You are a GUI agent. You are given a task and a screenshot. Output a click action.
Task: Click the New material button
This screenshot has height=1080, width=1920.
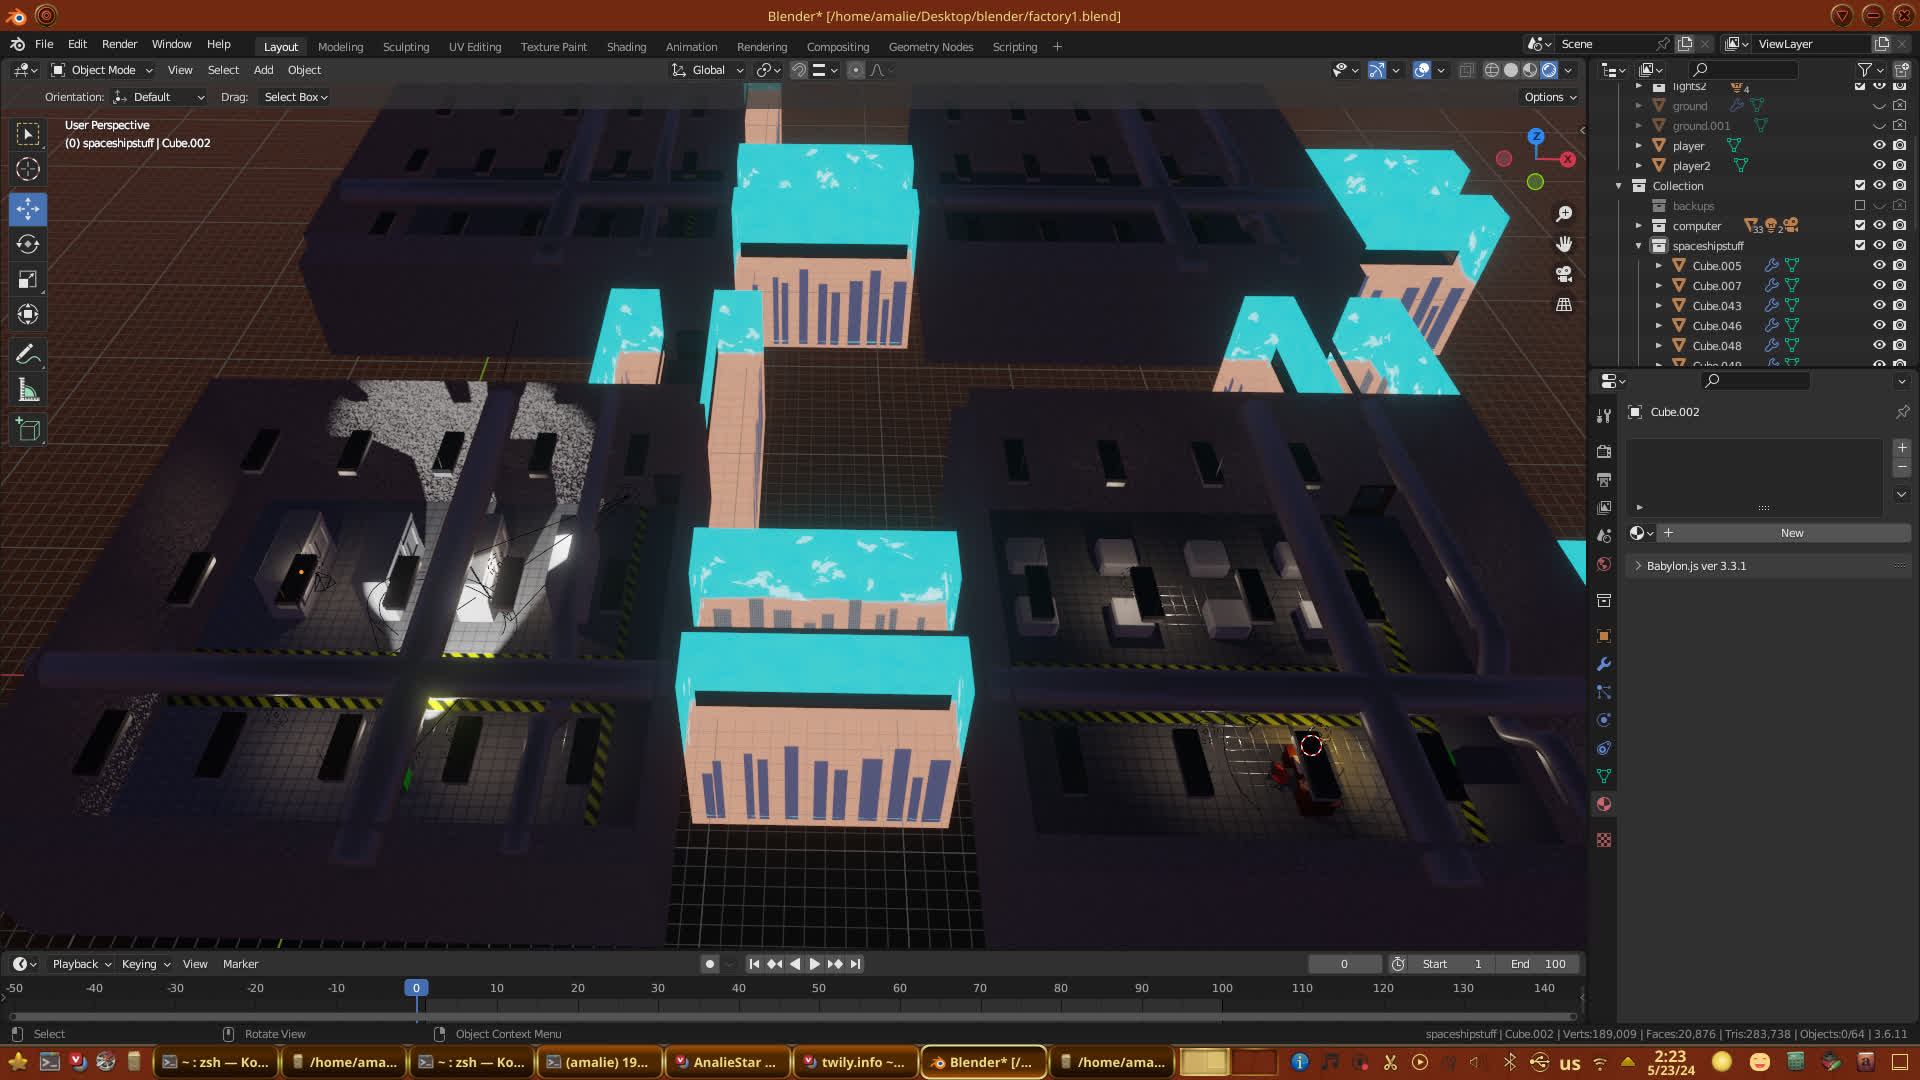point(1791,533)
